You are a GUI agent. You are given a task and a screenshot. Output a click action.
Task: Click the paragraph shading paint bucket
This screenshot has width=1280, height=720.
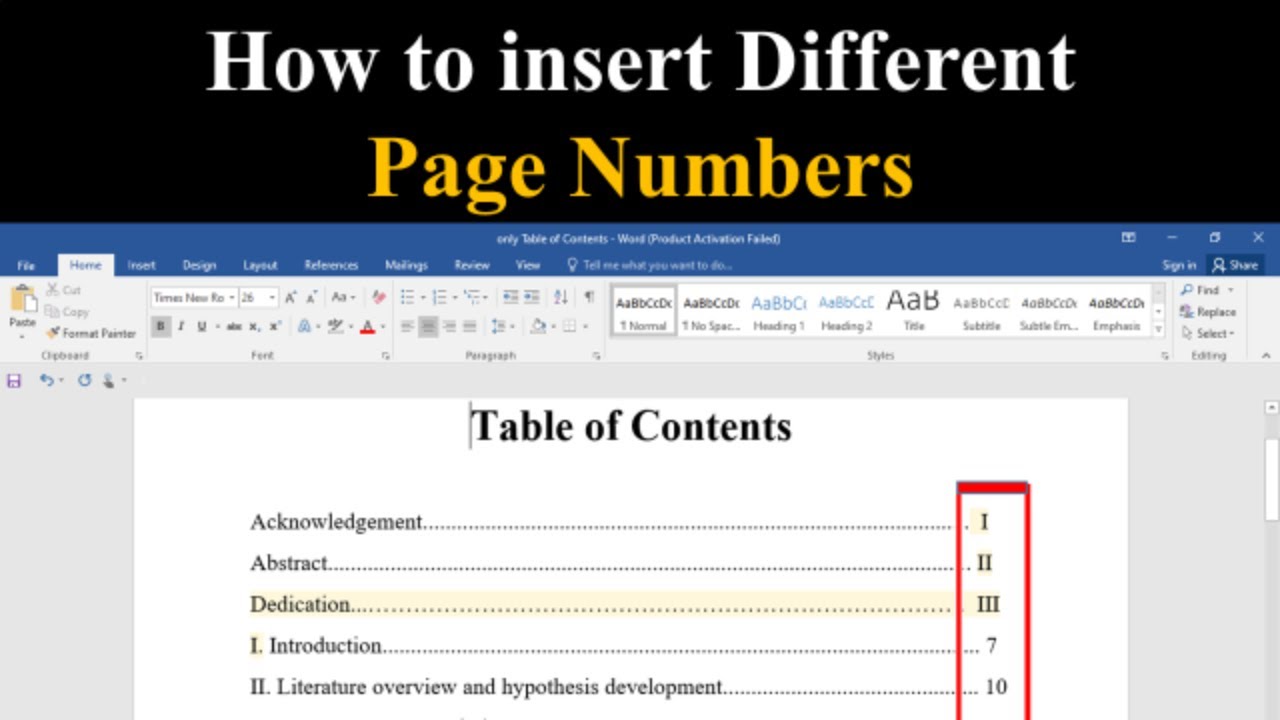(x=538, y=326)
